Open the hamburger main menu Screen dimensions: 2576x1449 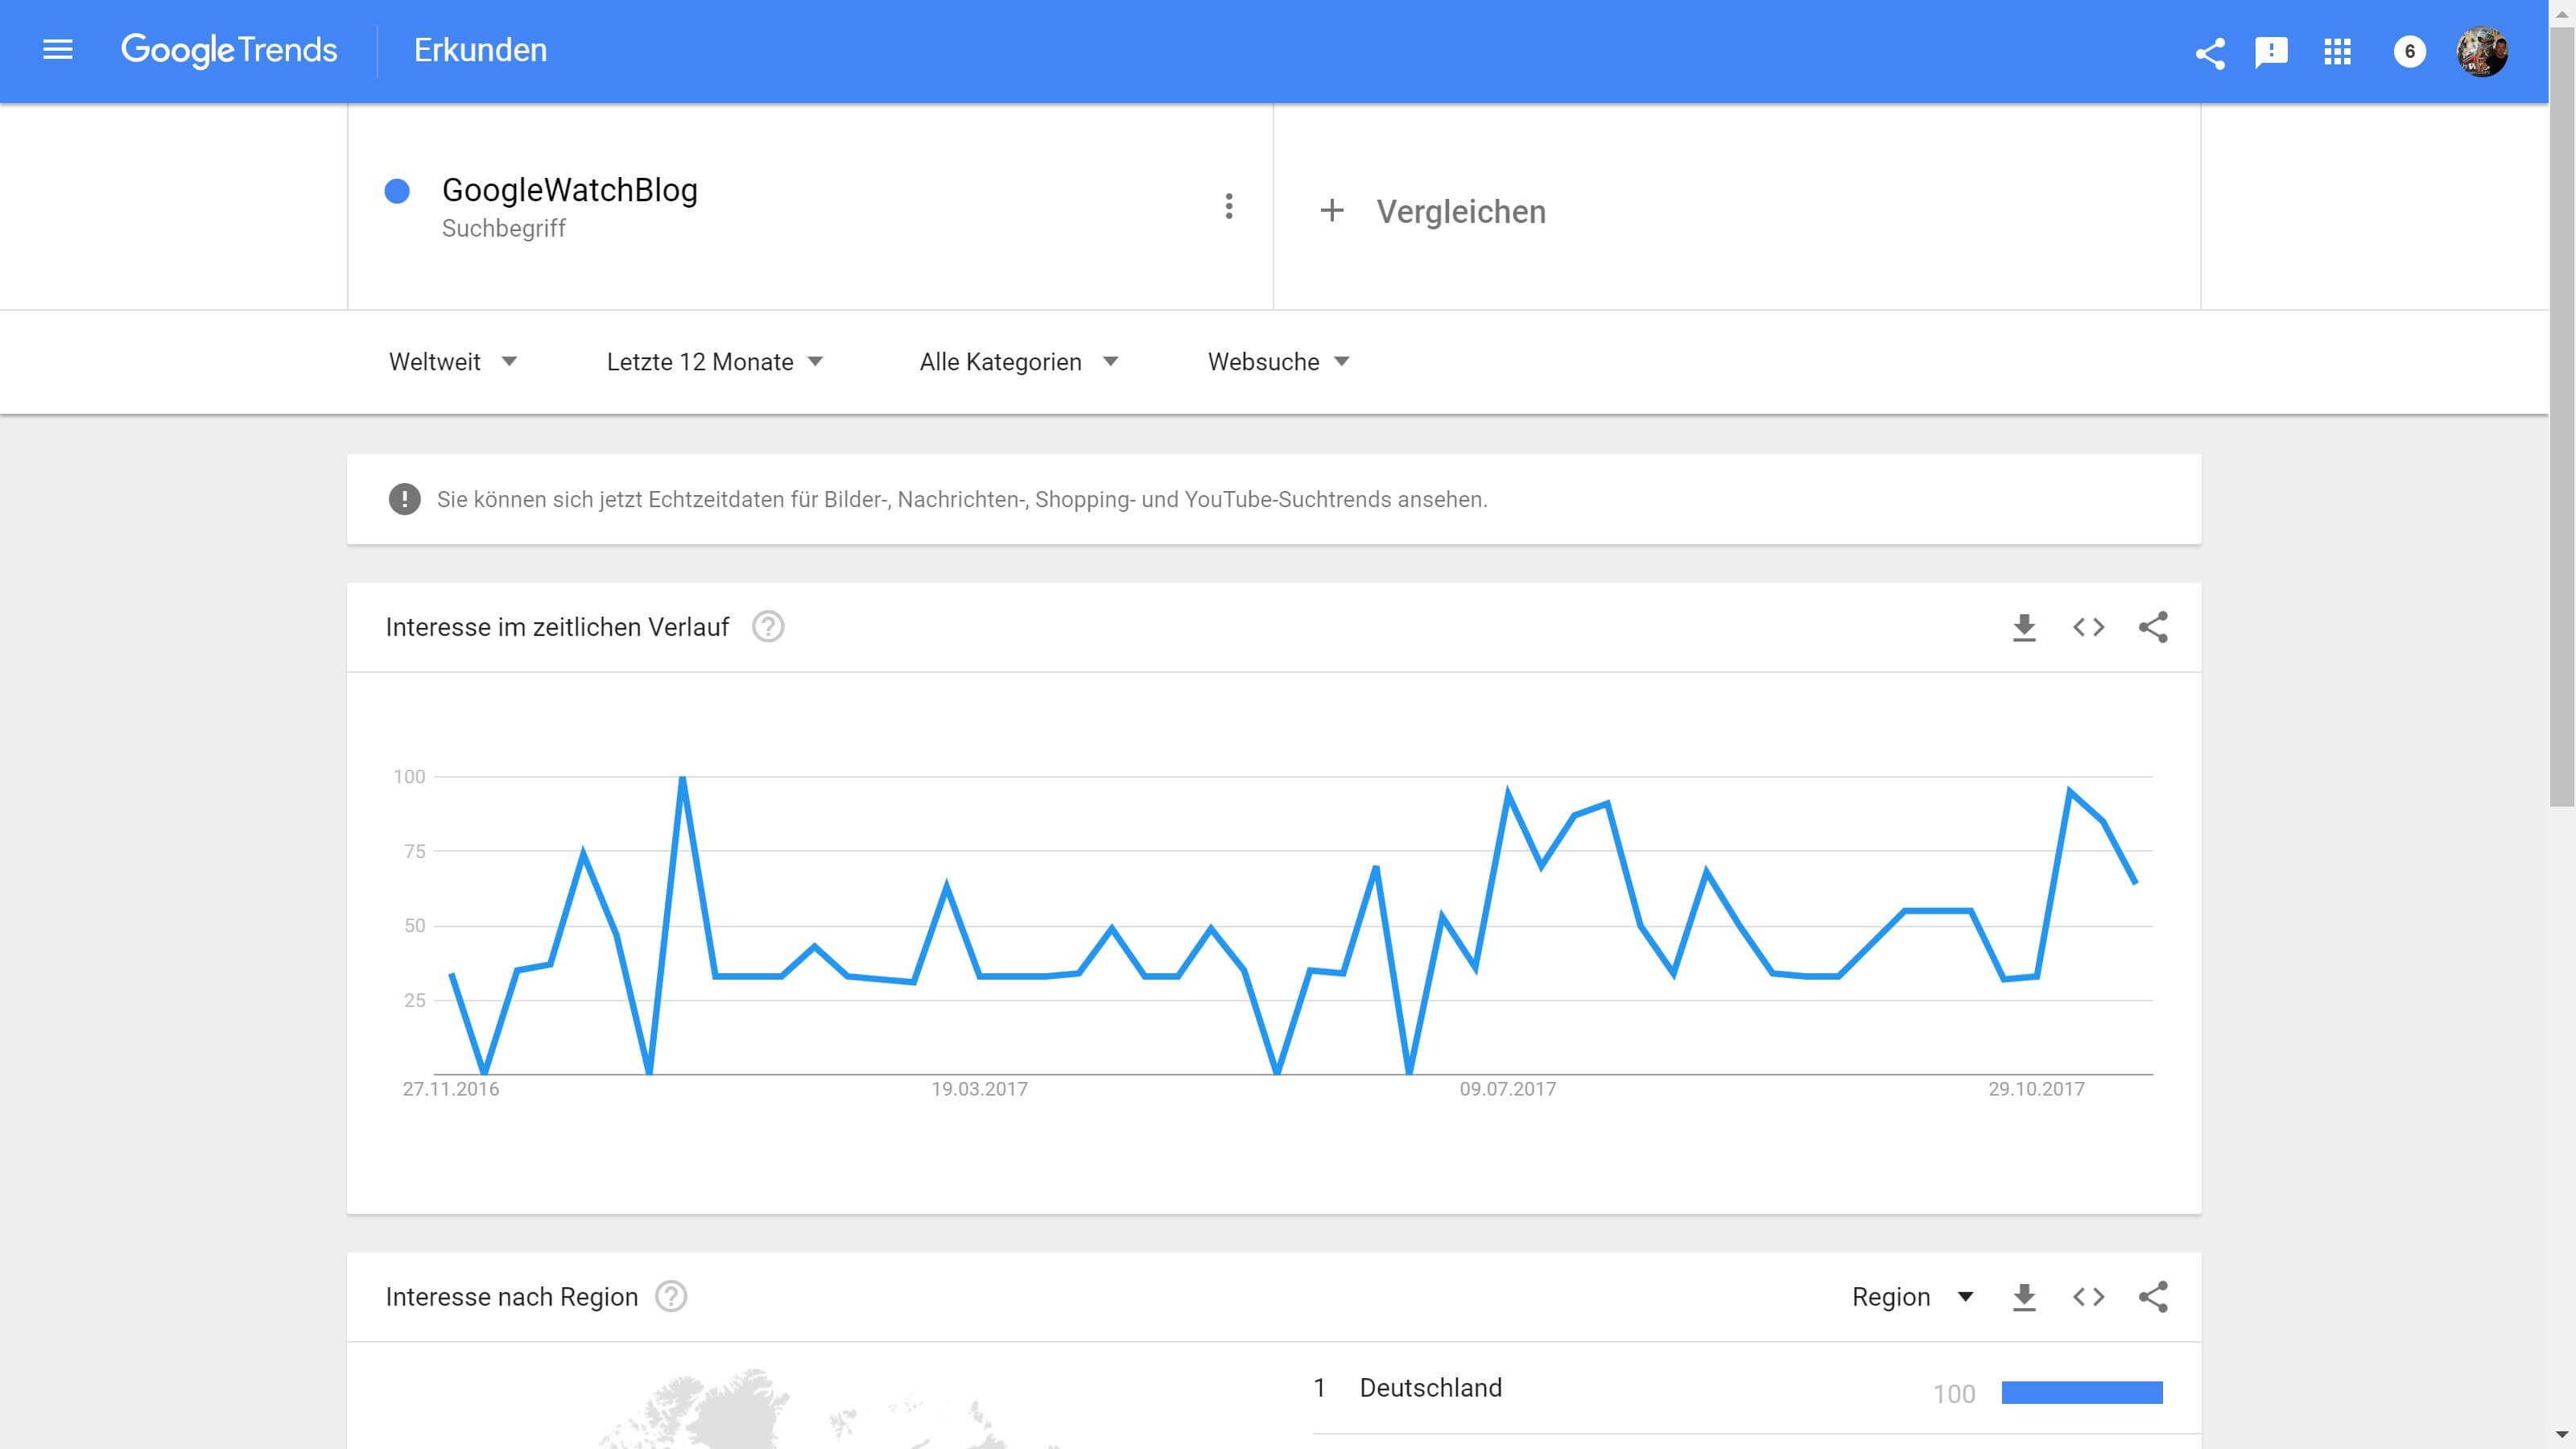[x=58, y=50]
